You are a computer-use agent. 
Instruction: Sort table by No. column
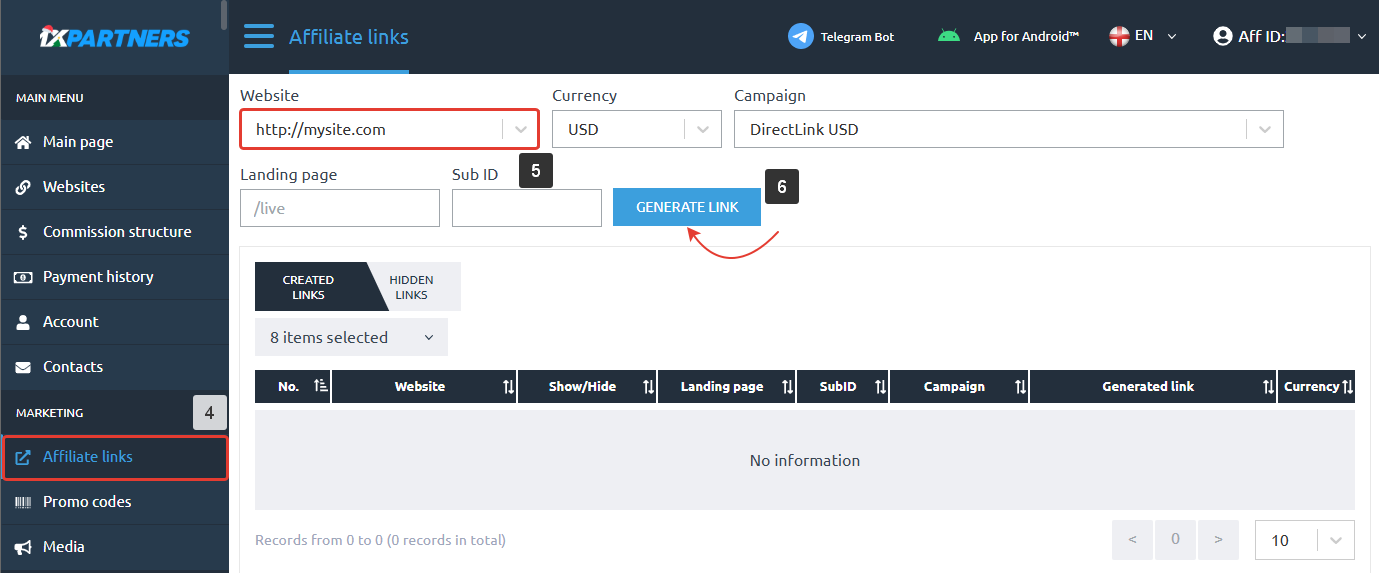[x=321, y=387]
